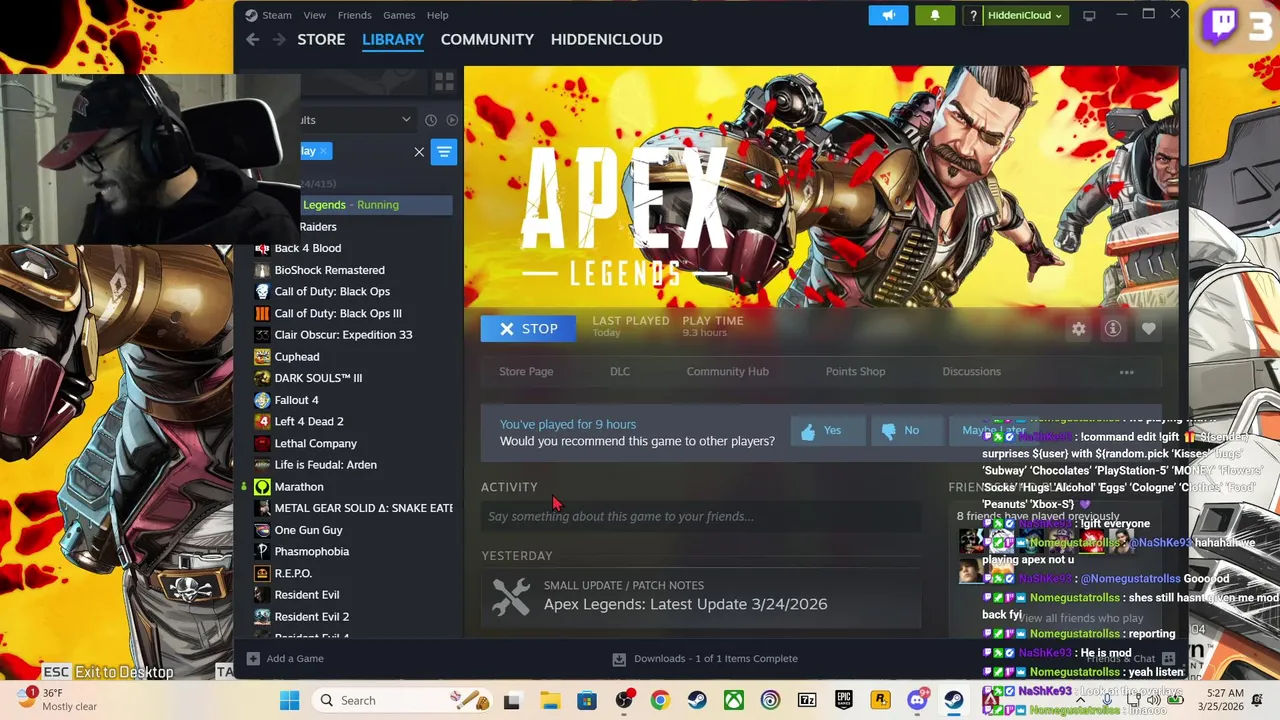Viewport: 1280px width, 720px height.
Task: Open Steam announcements megaphone button
Action: [x=888, y=15]
